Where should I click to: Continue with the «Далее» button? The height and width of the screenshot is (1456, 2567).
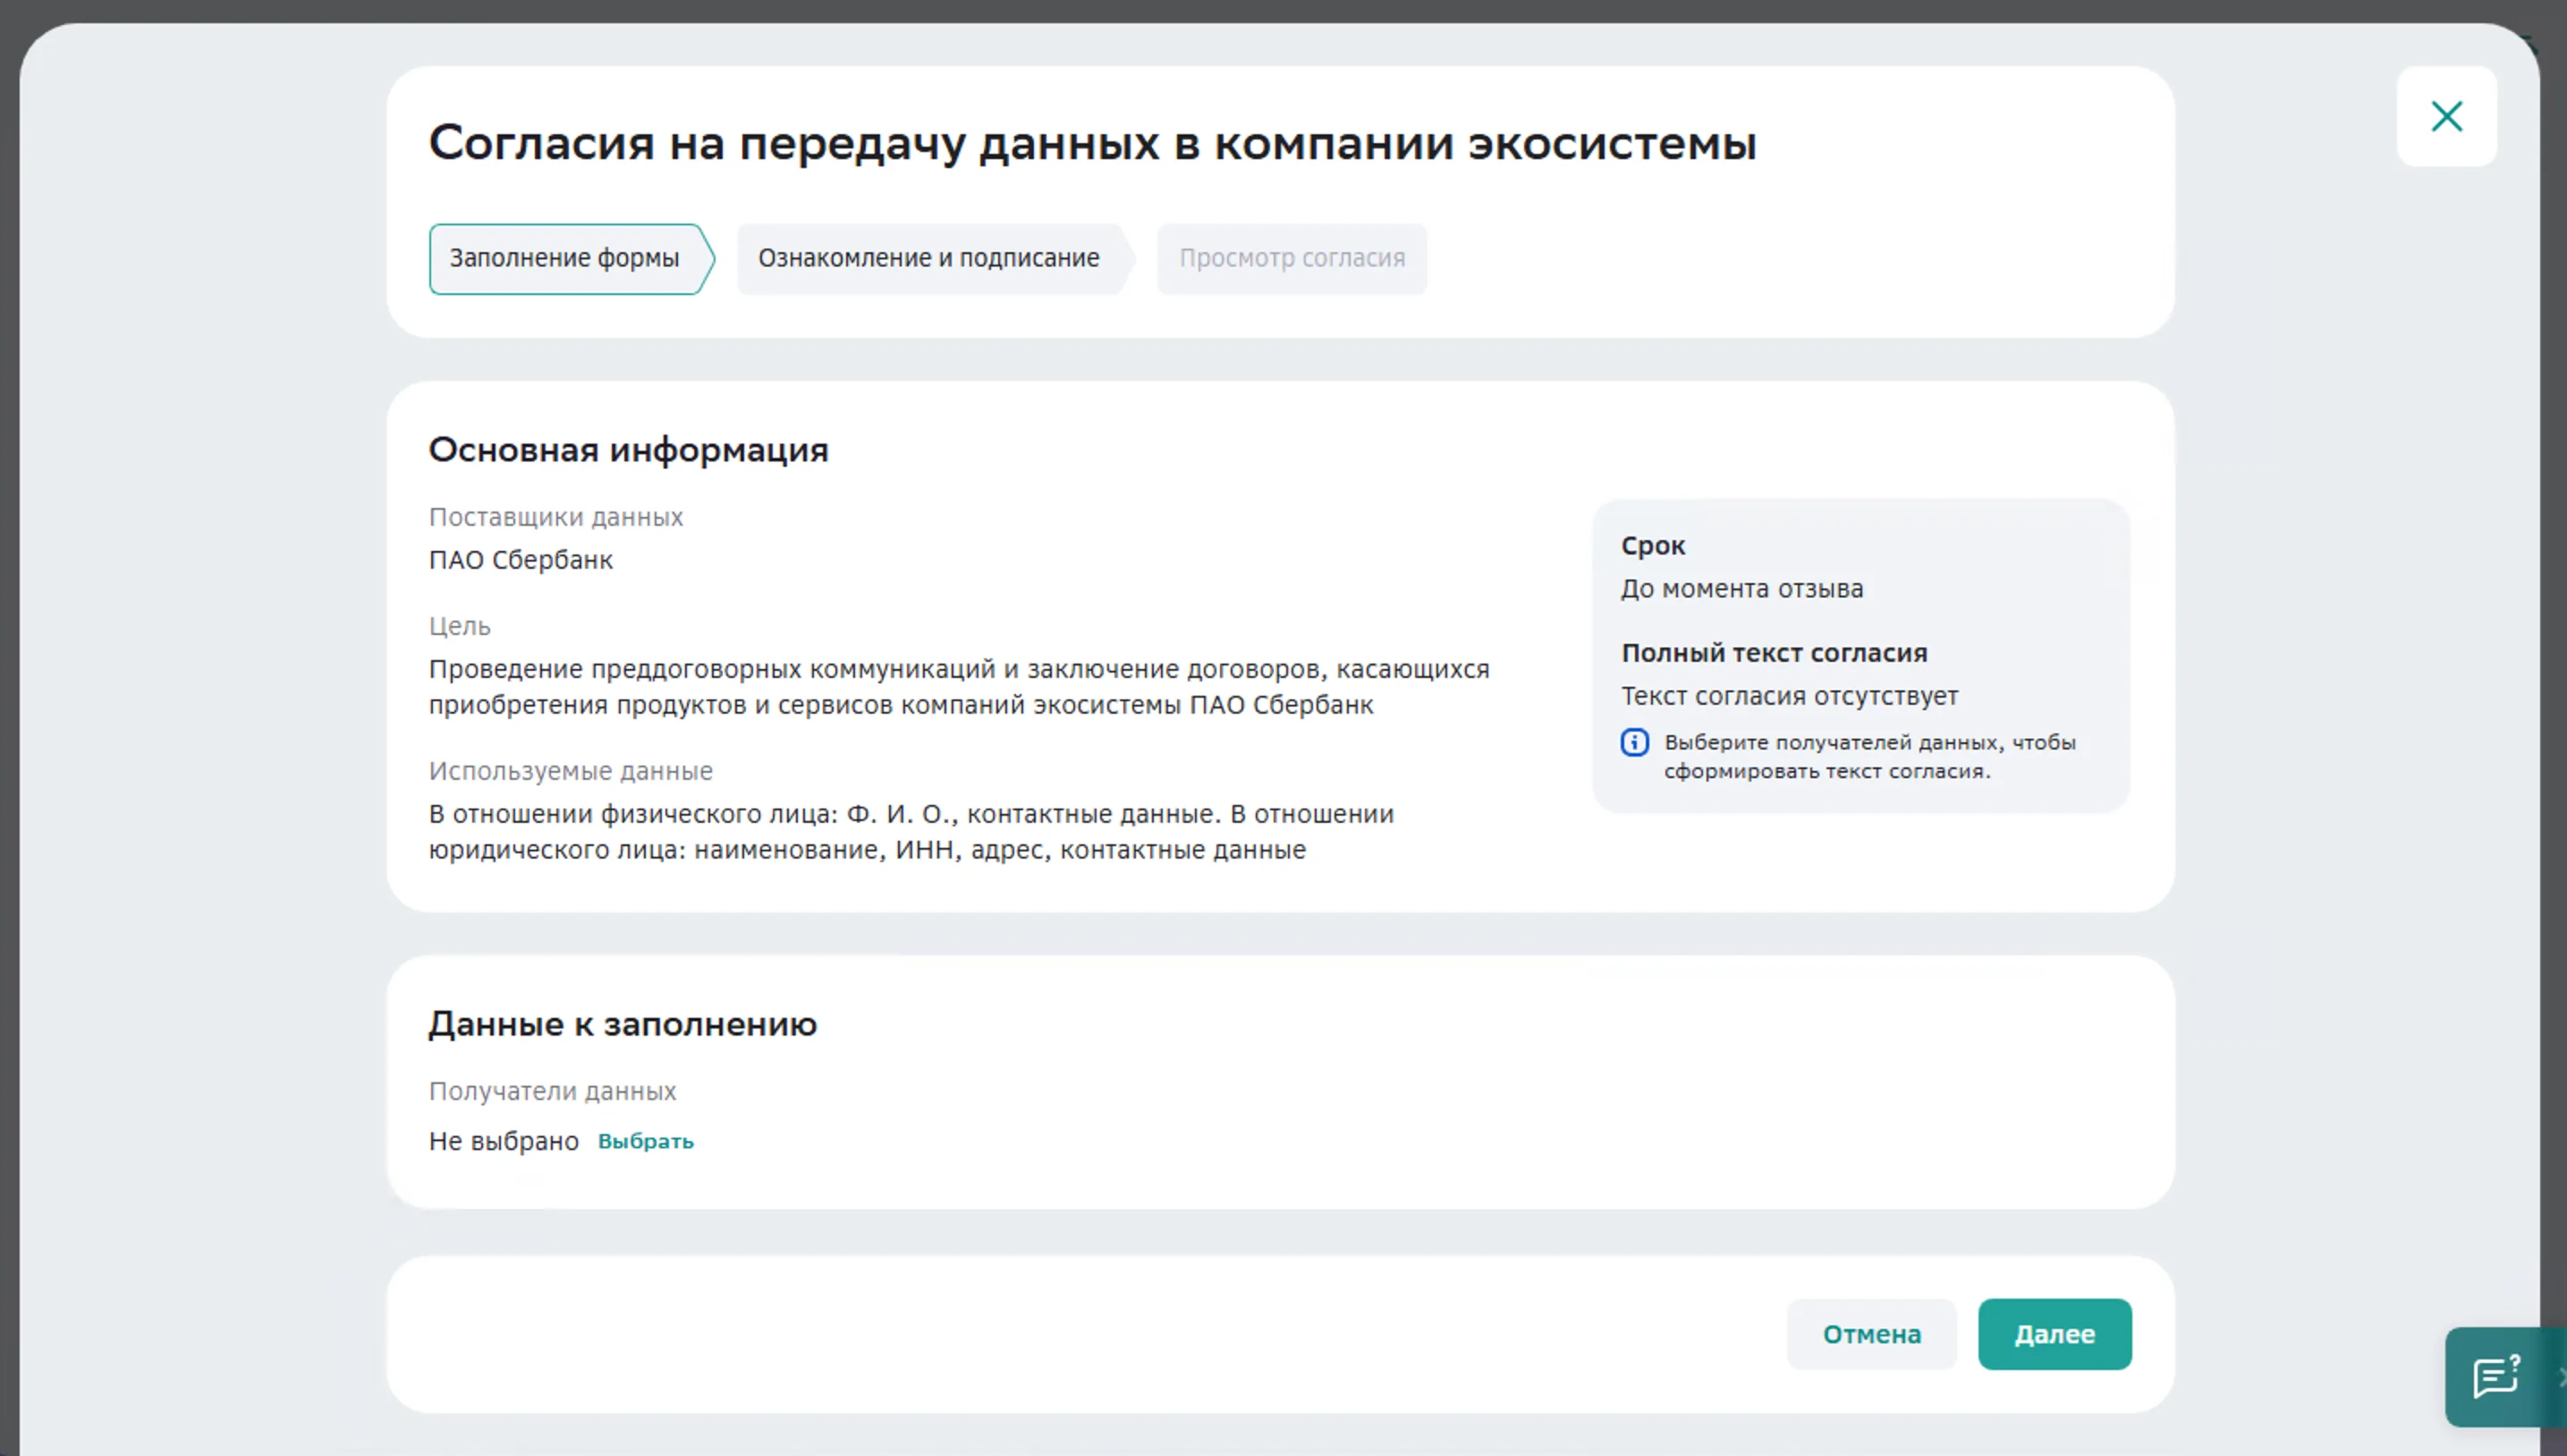point(2054,1334)
